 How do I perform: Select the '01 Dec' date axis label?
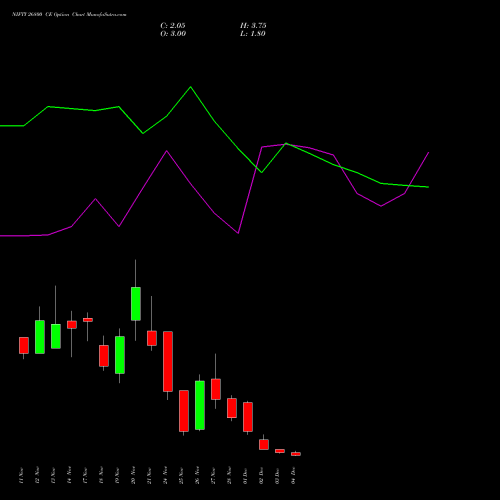(x=245, y=475)
